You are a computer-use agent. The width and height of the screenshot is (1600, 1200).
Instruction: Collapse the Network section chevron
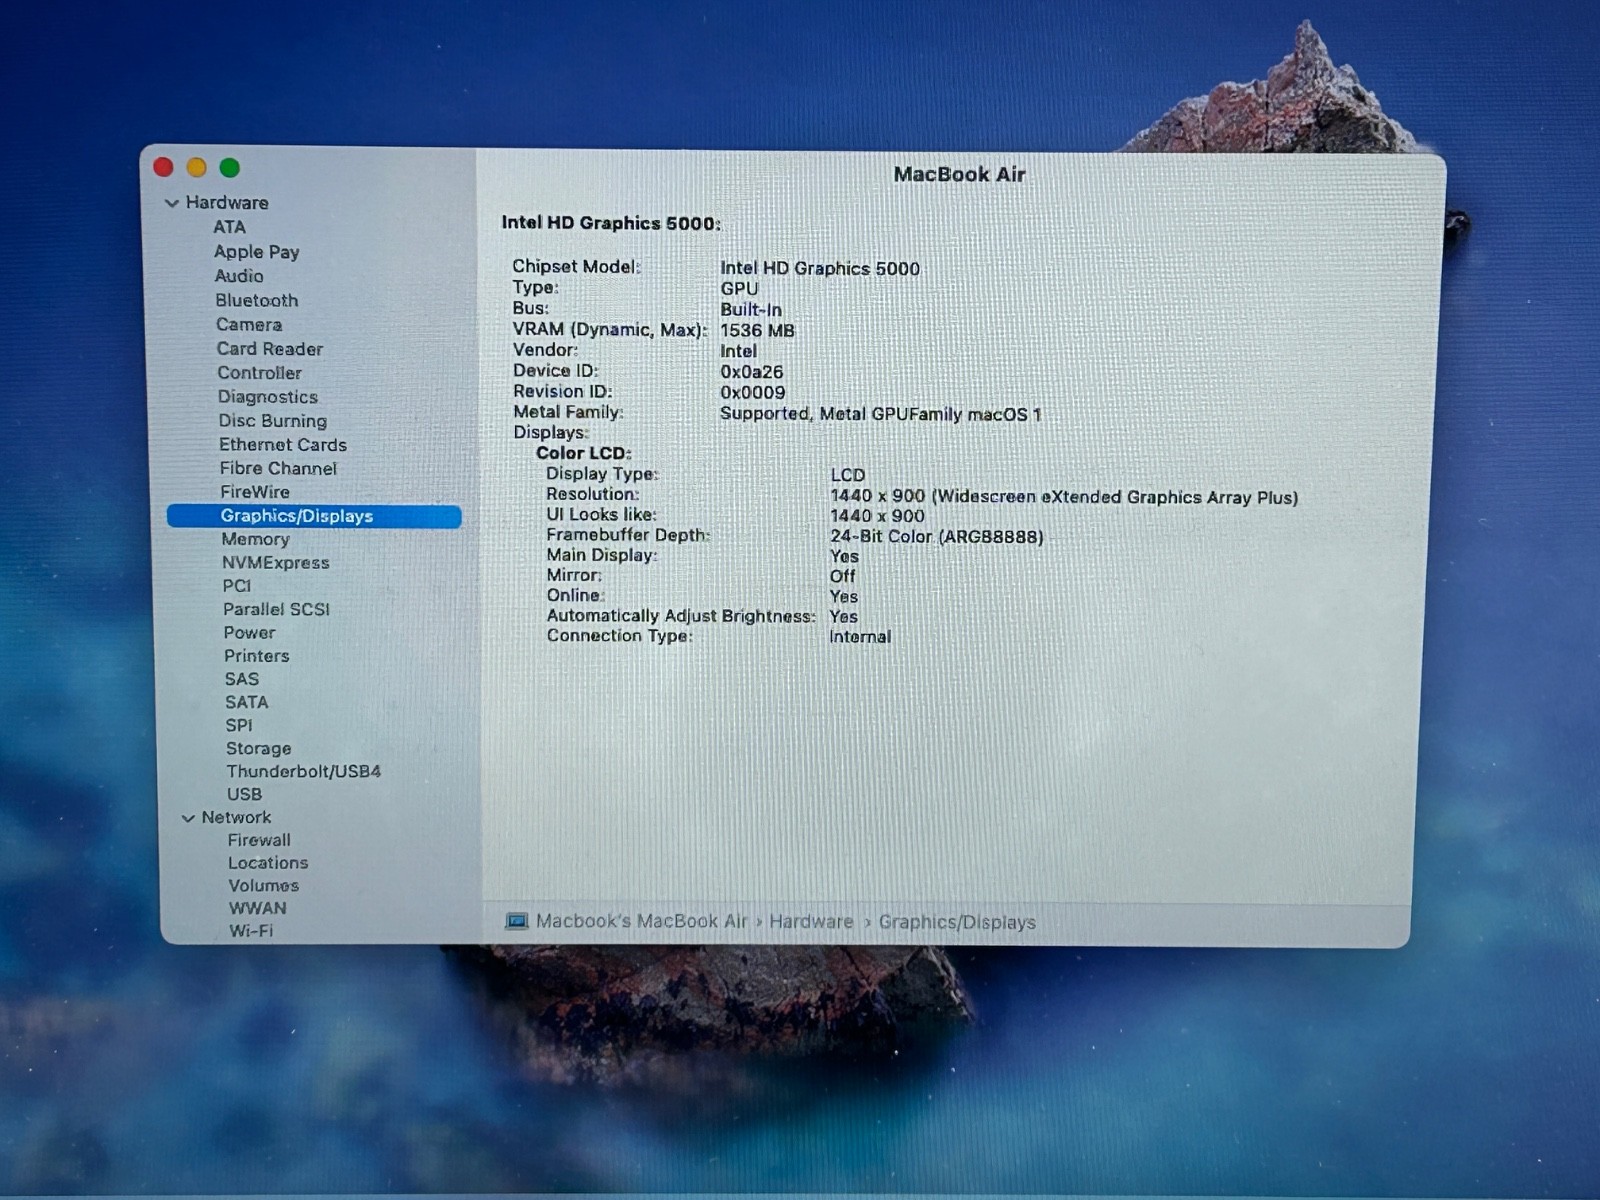[188, 818]
